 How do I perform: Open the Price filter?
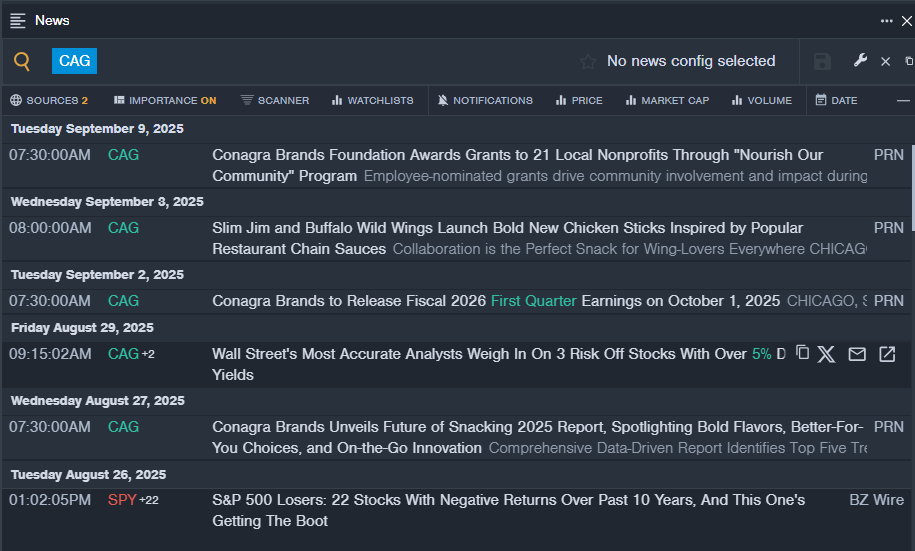(579, 100)
